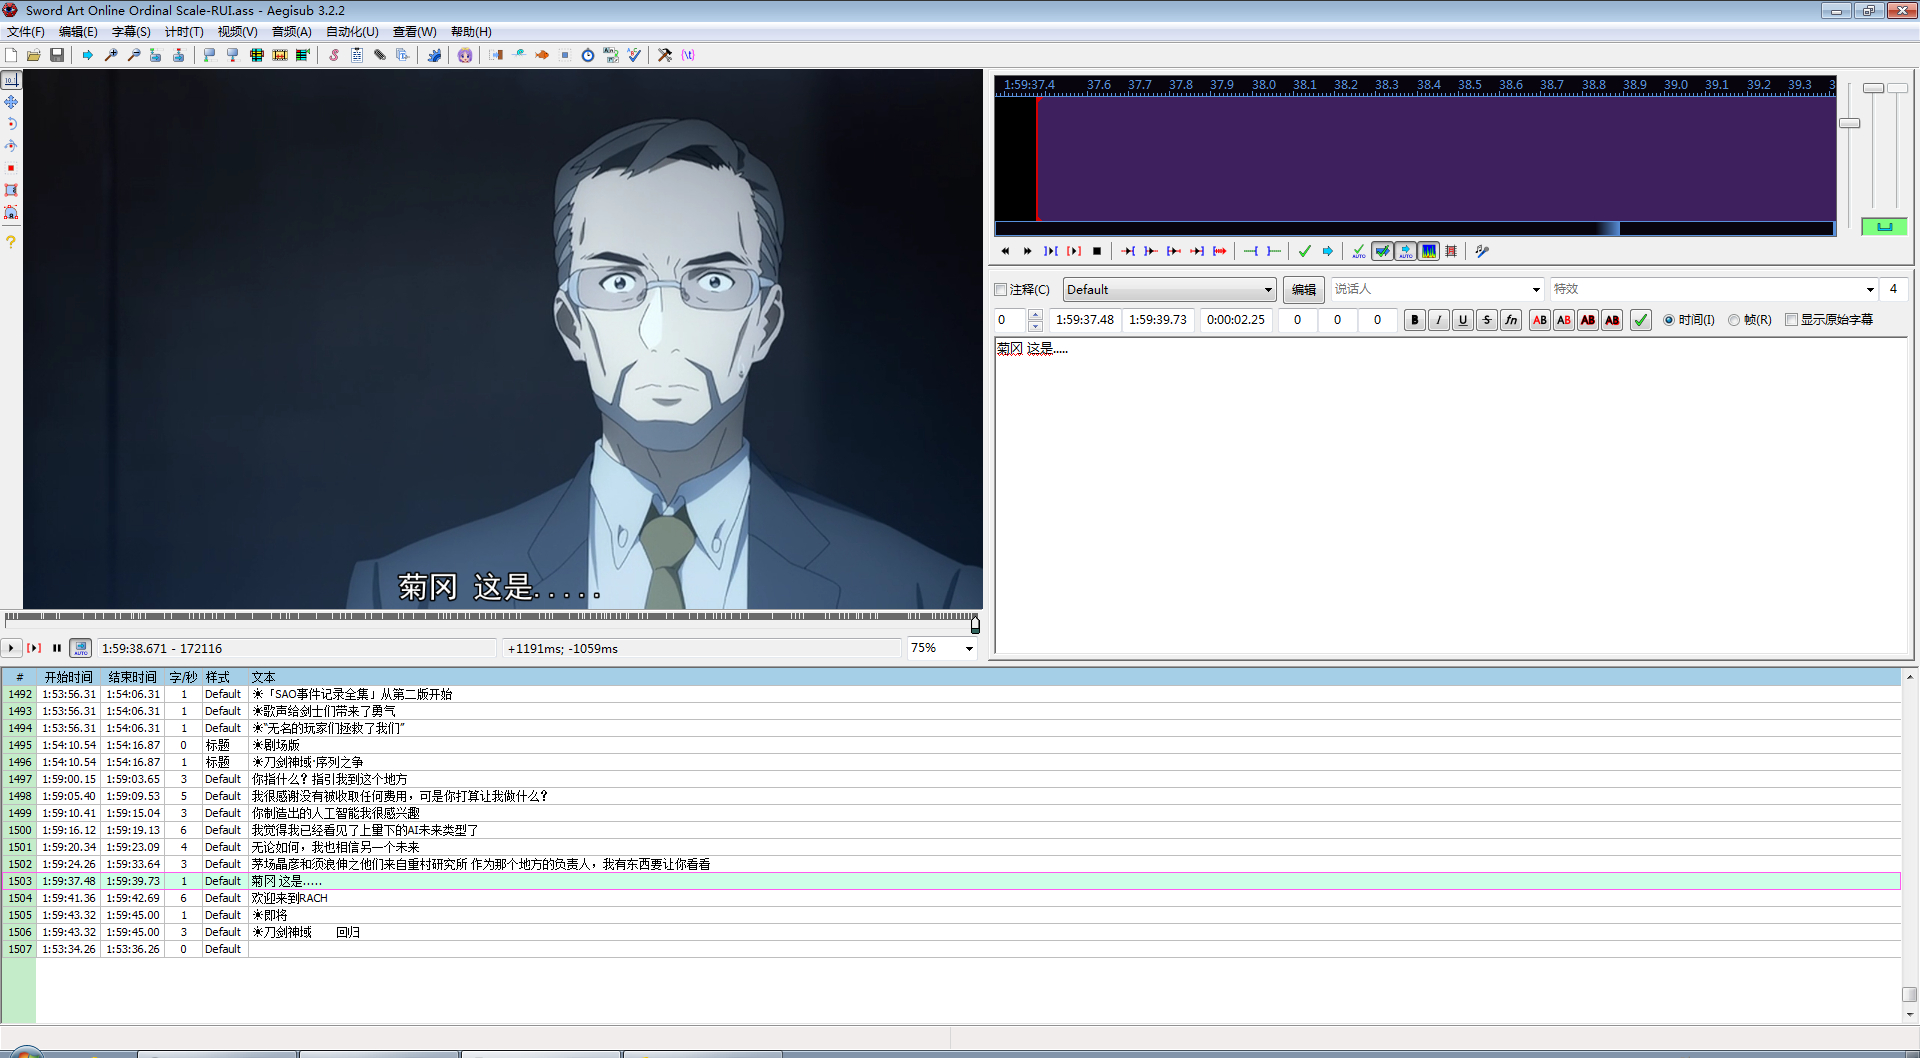The width and height of the screenshot is (1920, 1058).
Task: Click the video seek bar slider
Action: tap(491, 623)
